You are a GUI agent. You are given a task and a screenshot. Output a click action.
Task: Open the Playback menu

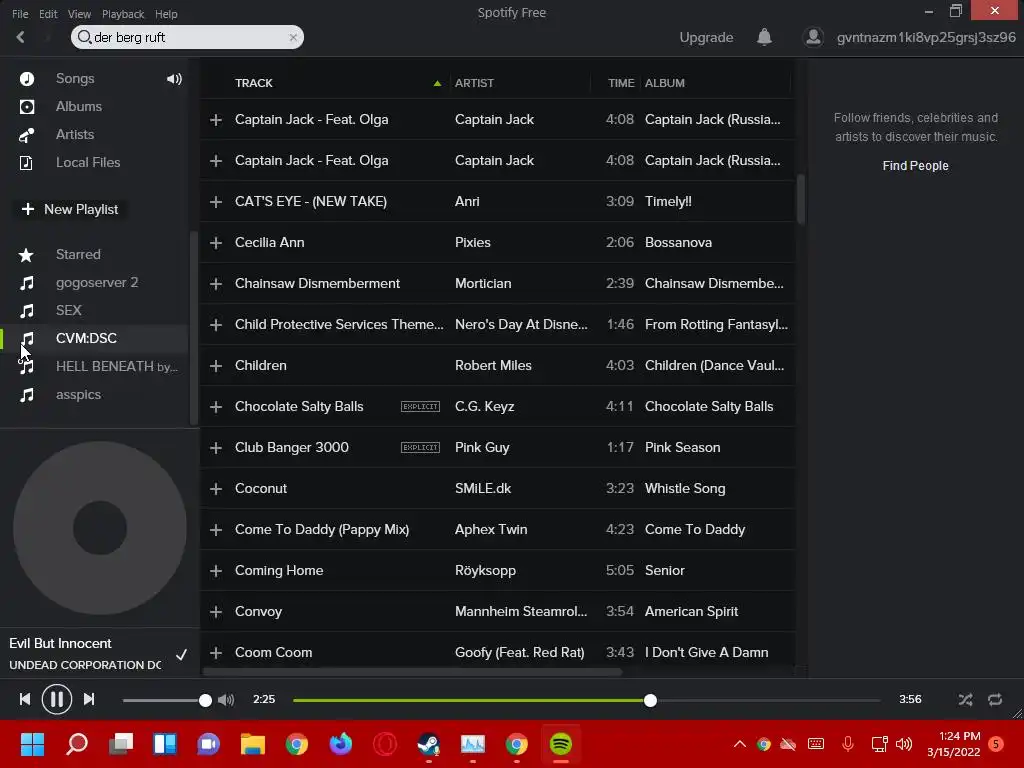point(123,14)
